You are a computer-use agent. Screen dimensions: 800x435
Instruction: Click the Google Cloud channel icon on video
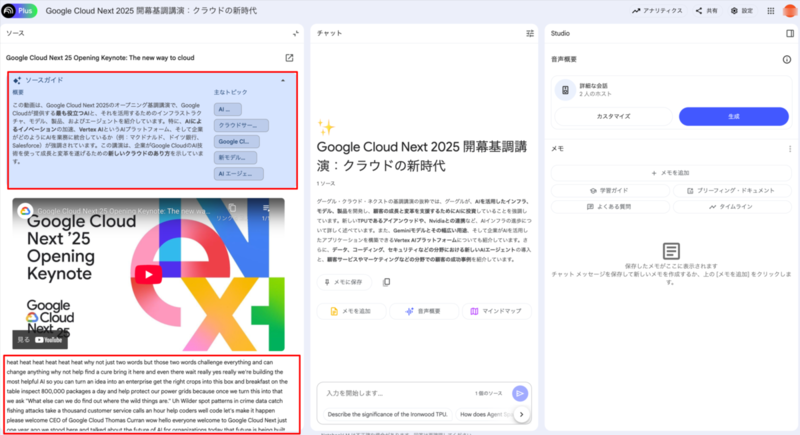point(25,211)
